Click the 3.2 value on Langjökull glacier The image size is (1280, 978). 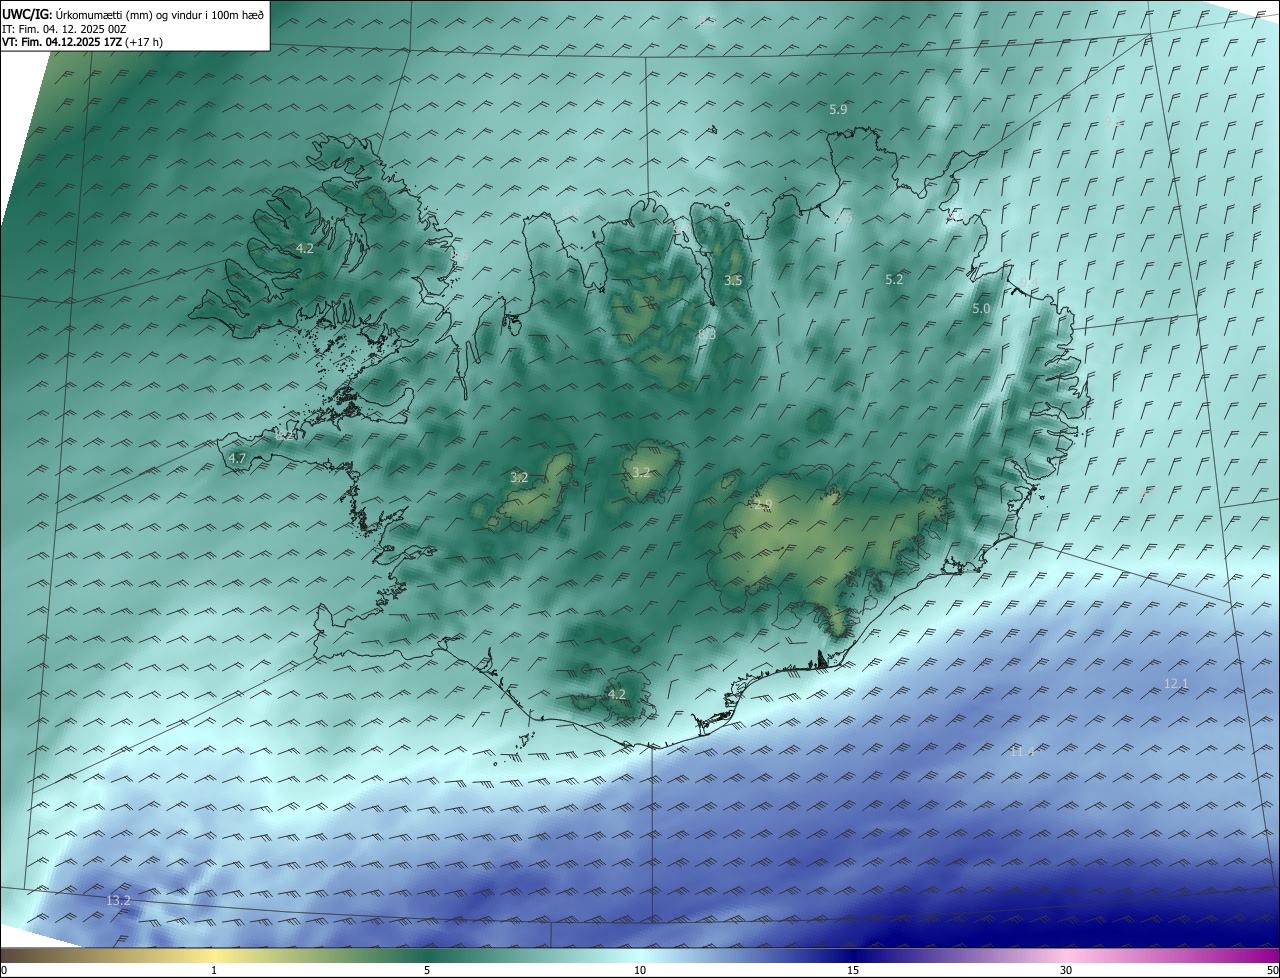pyautogui.click(x=519, y=477)
